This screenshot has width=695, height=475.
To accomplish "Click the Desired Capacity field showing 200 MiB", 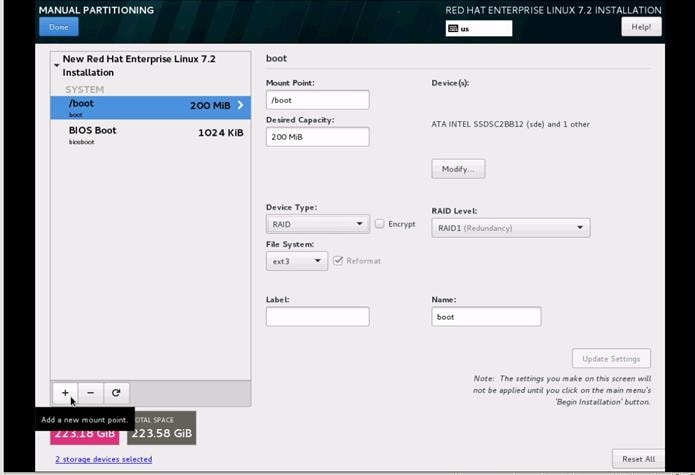I will tap(317, 137).
